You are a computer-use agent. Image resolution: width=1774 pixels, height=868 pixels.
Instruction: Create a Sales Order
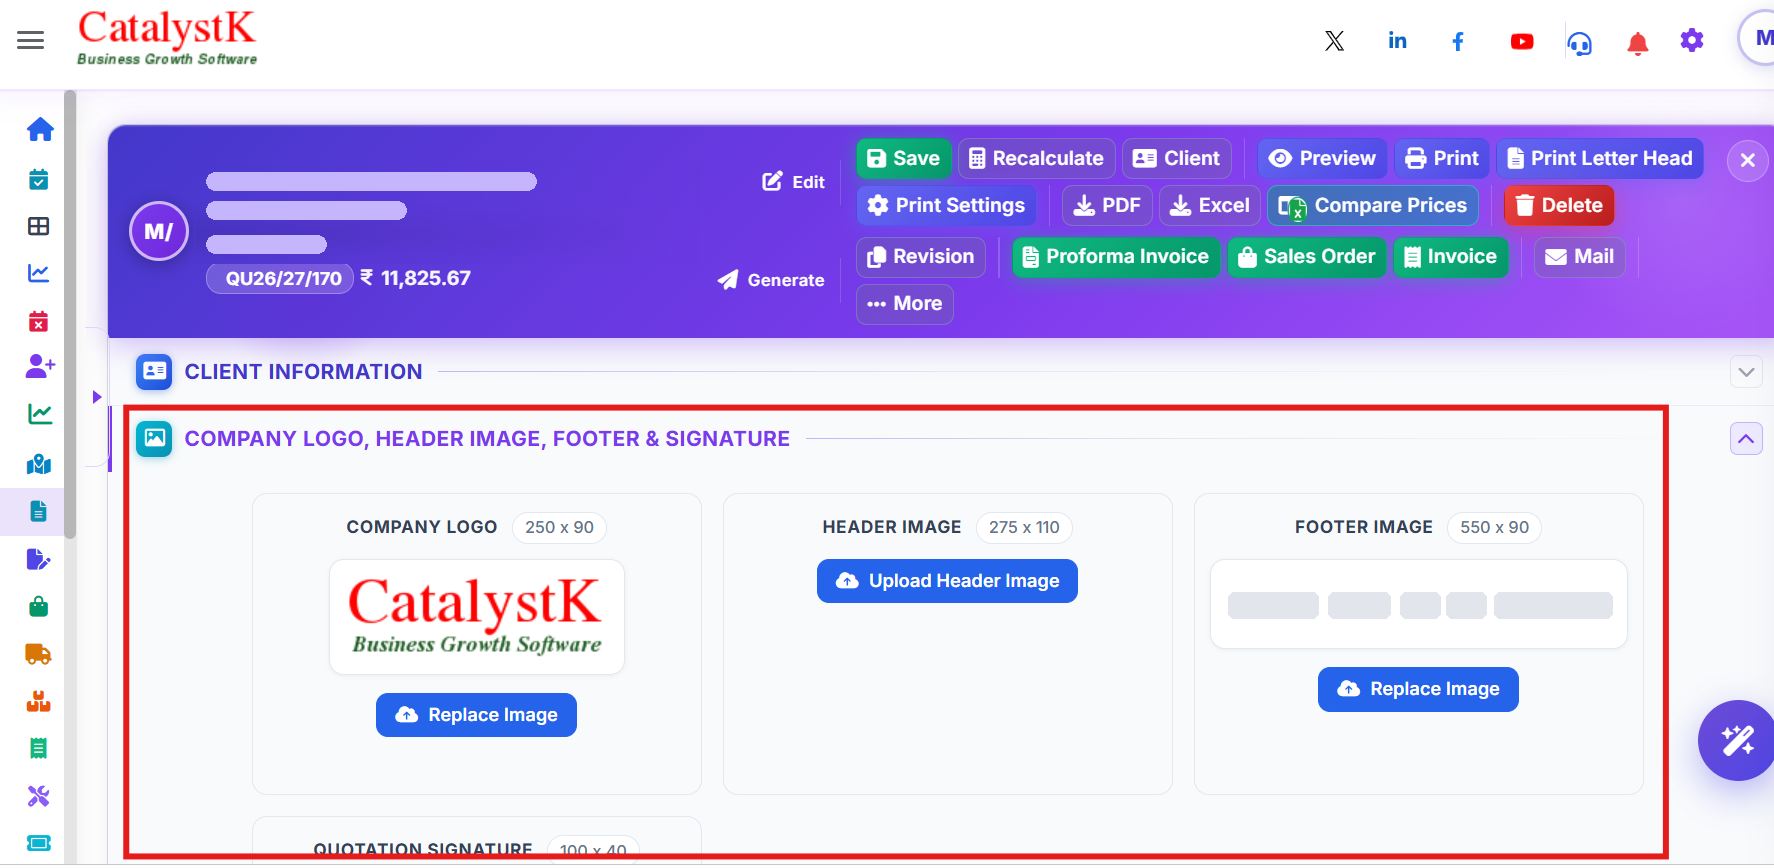(x=1307, y=257)
